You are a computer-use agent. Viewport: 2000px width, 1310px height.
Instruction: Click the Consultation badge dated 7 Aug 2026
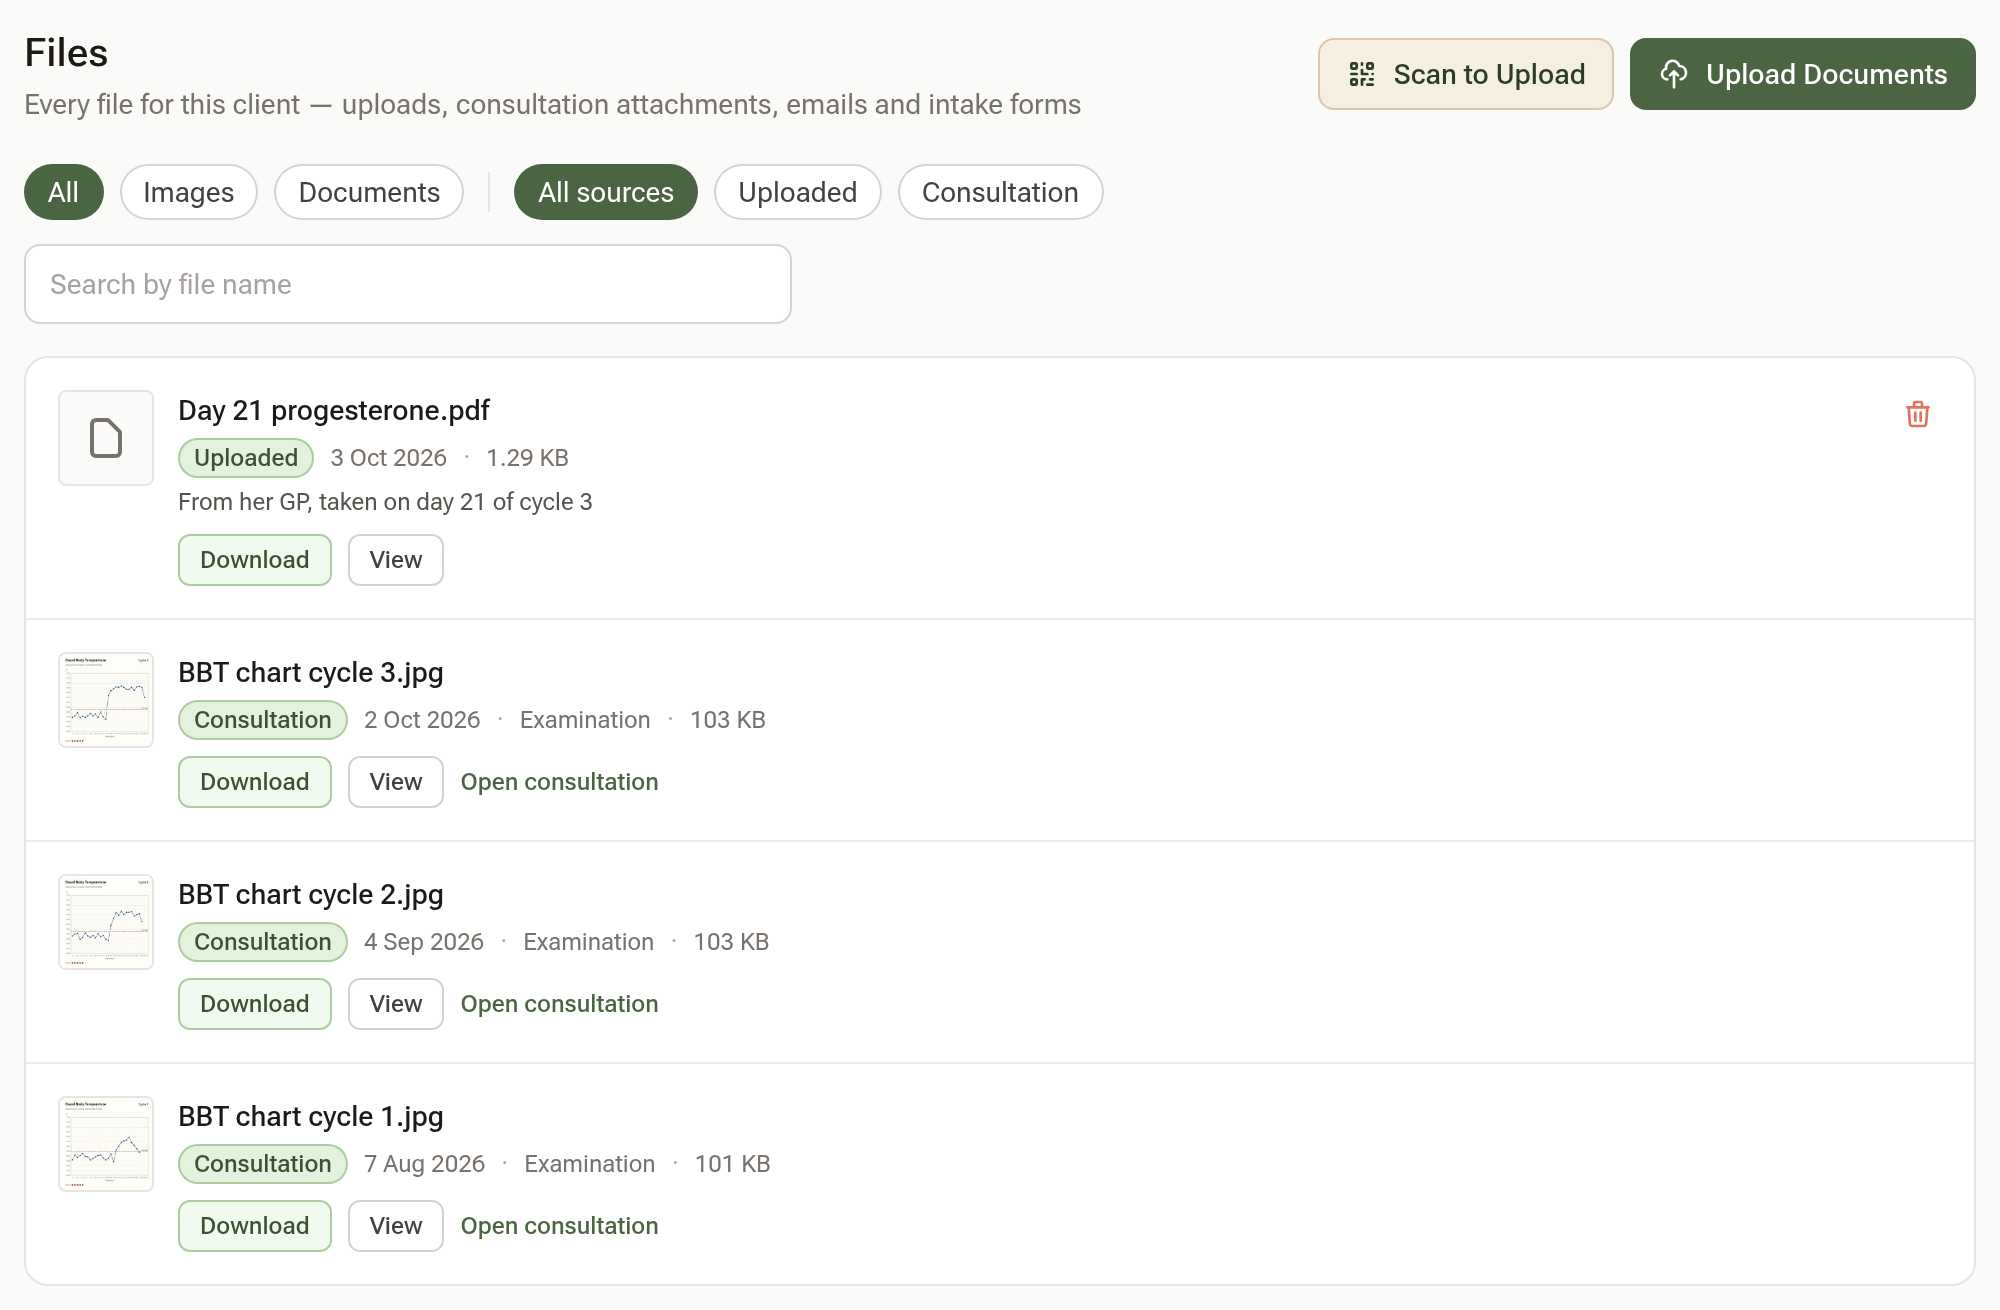(x=263, y=1164)
